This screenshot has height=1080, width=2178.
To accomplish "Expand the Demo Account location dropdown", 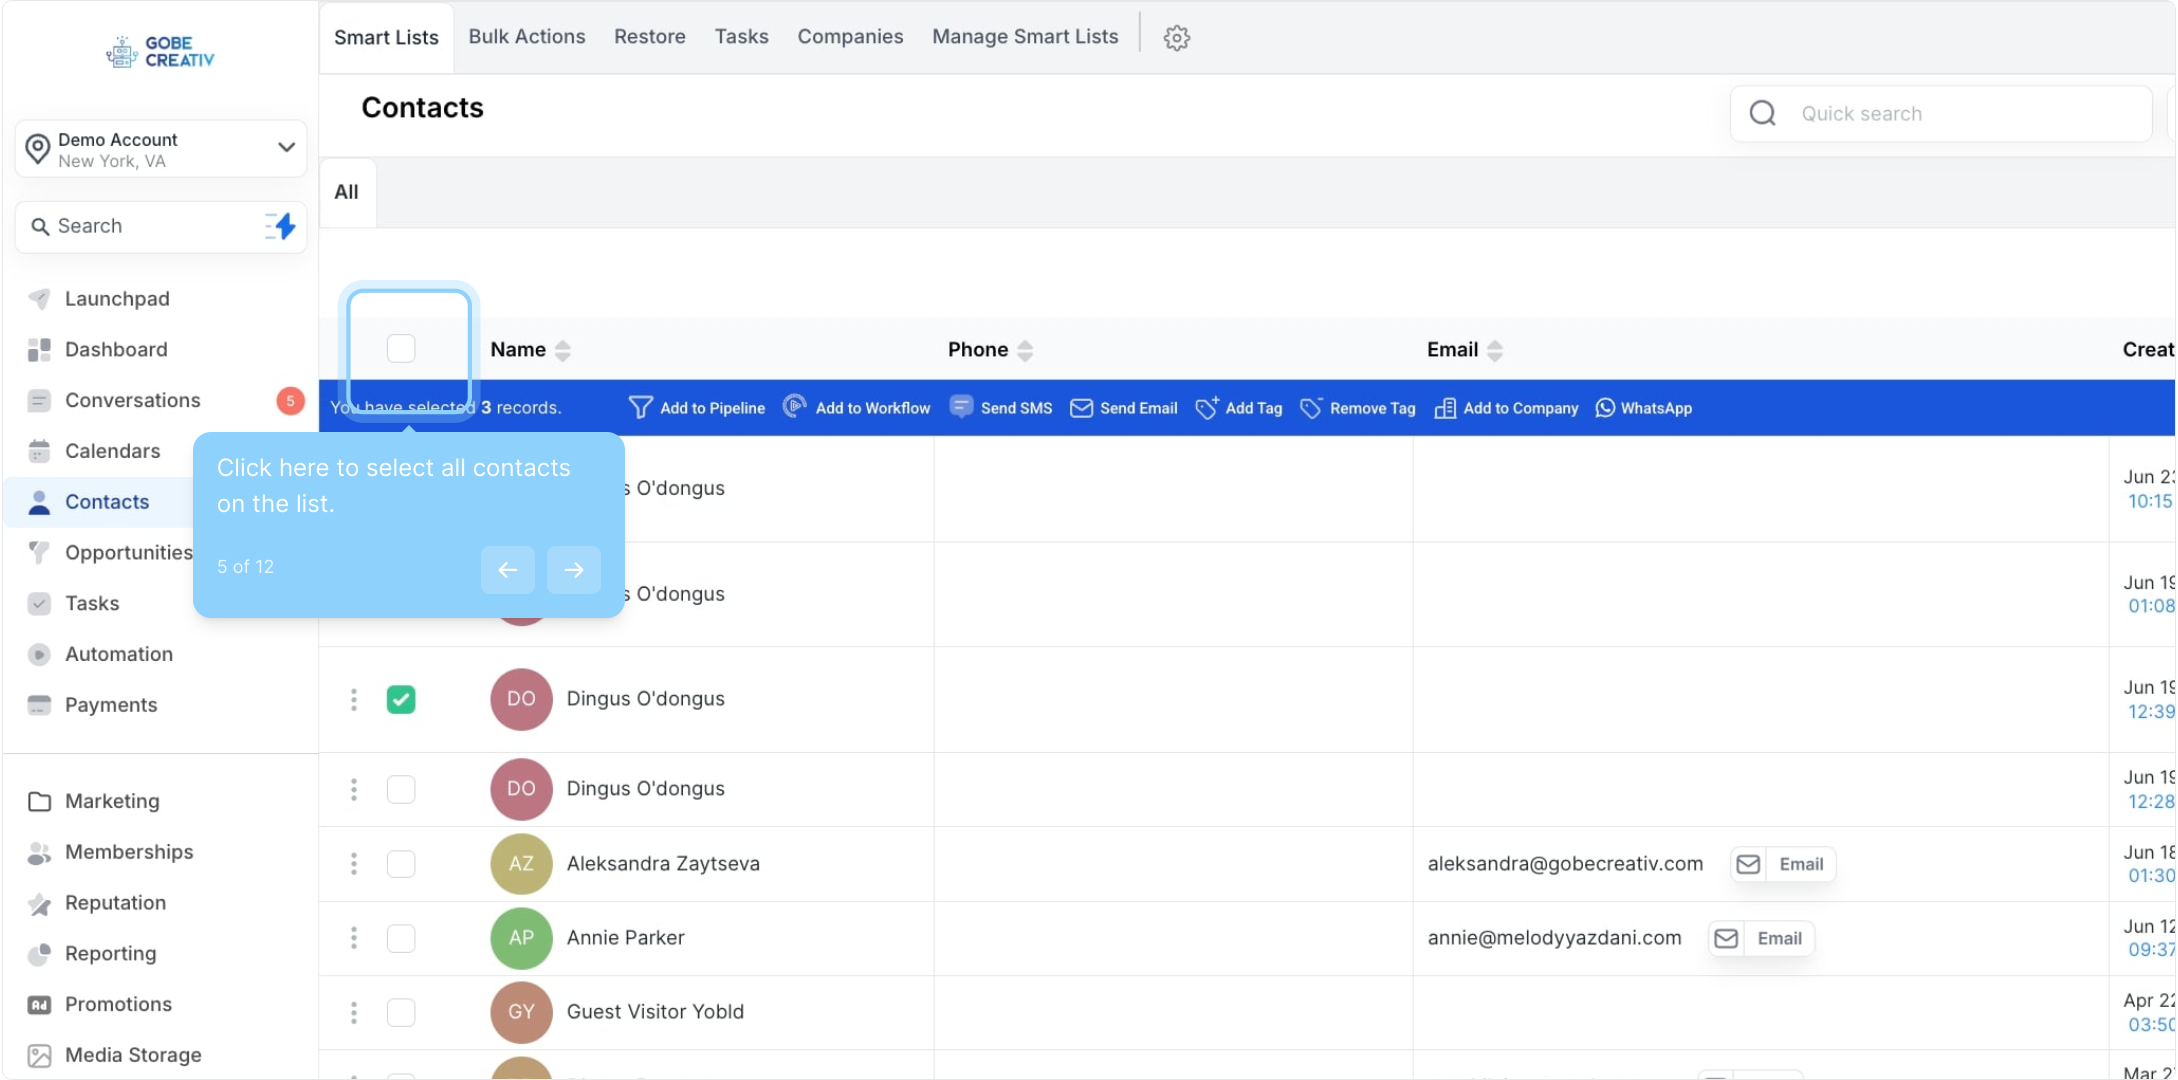I will click(286, 148).
